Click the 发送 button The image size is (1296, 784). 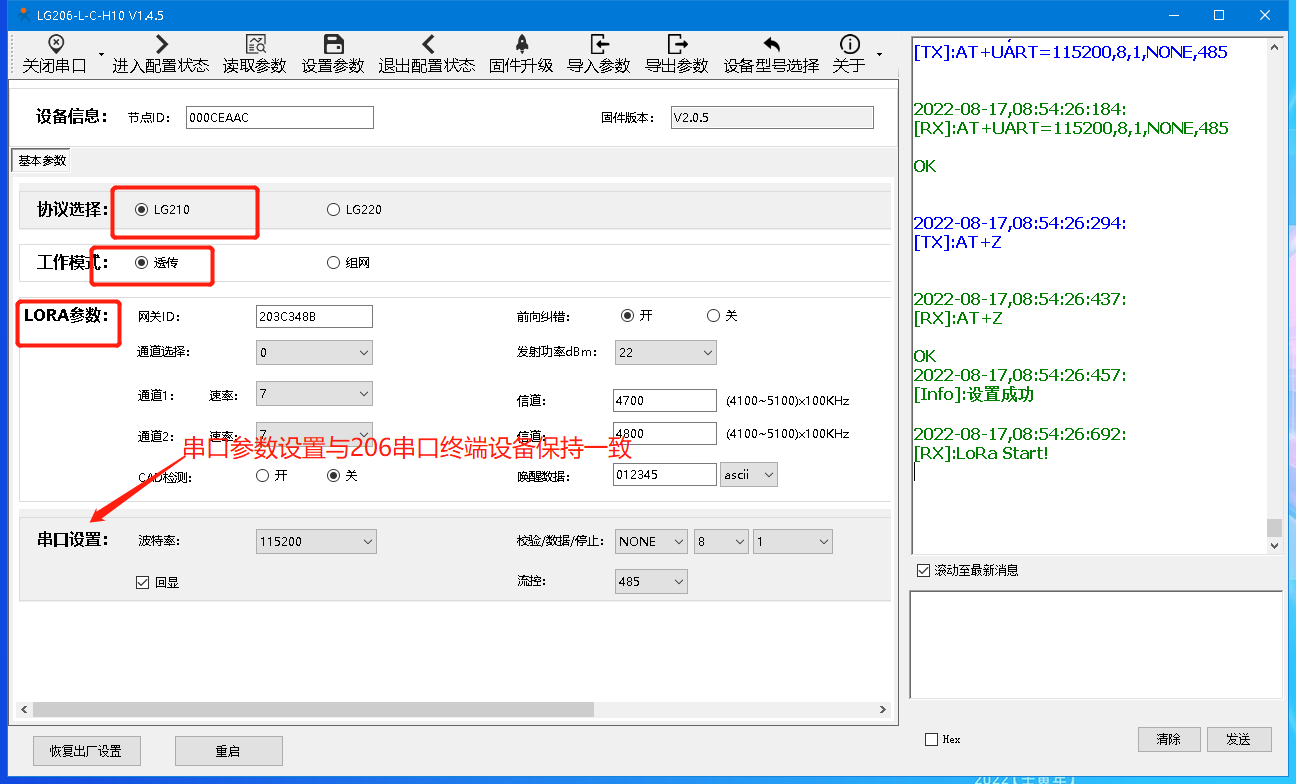click(x=1238, y=739)
